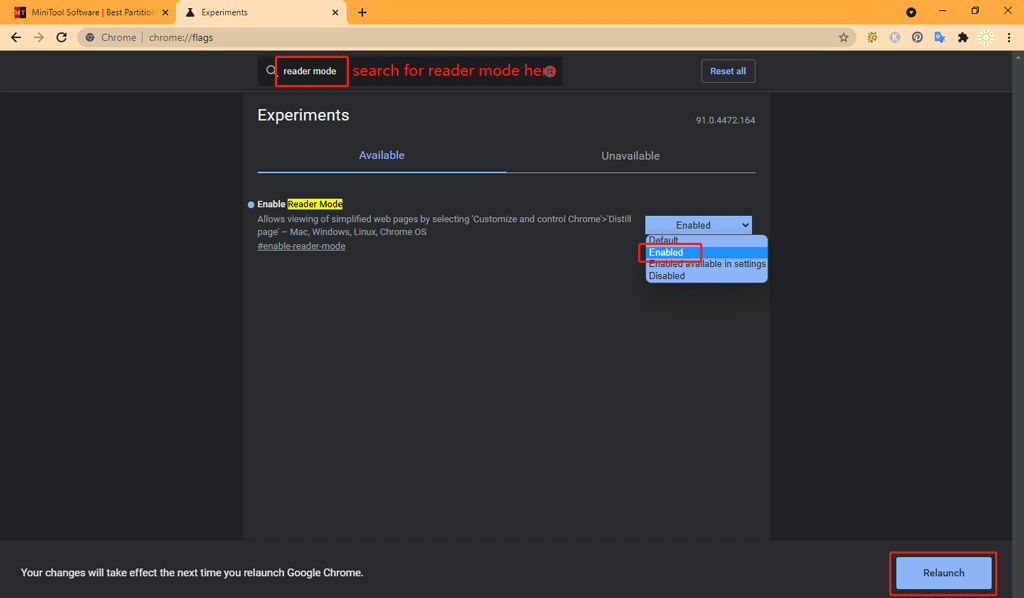Switch to the MiniTool Software browser tab
The height and width of the screenshot is (598, 1024).
[x=85, y=12]
